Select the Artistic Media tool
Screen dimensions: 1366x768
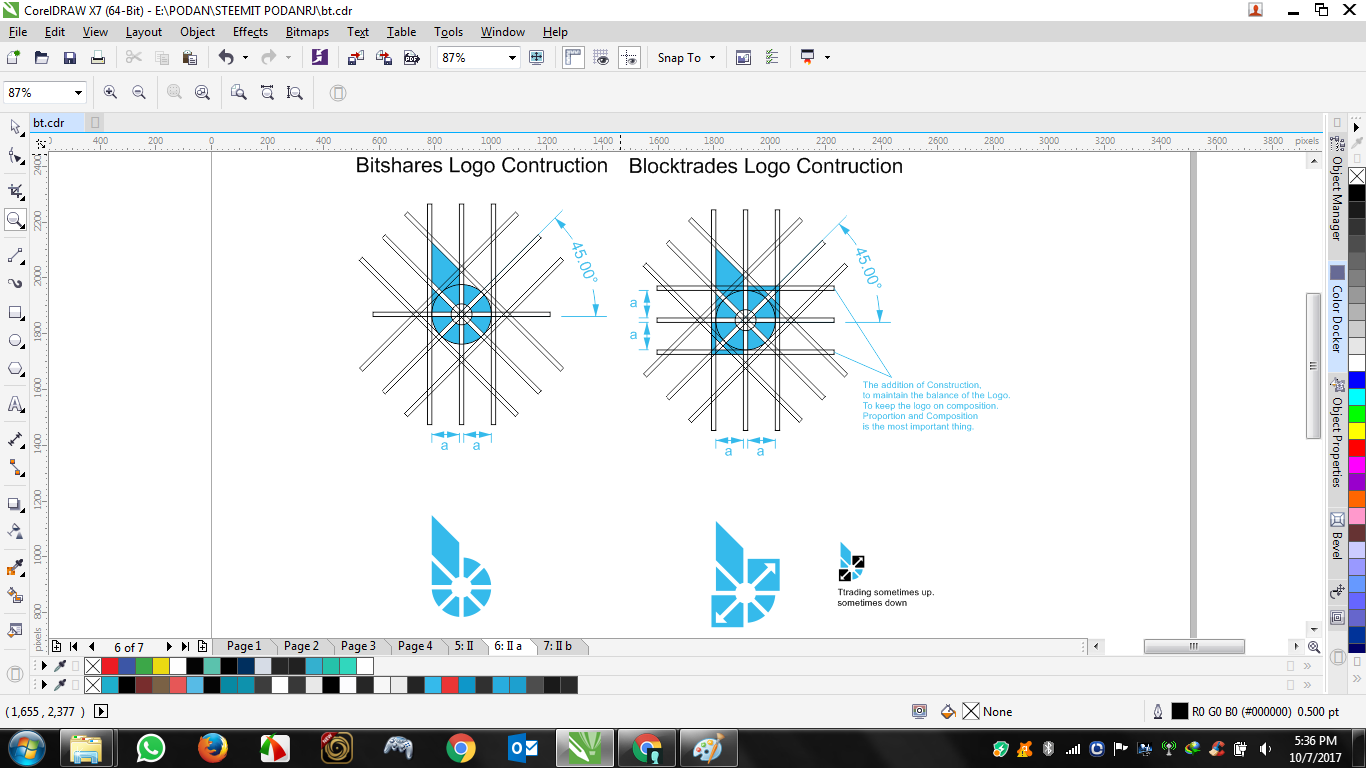click(x=15, y=283)
